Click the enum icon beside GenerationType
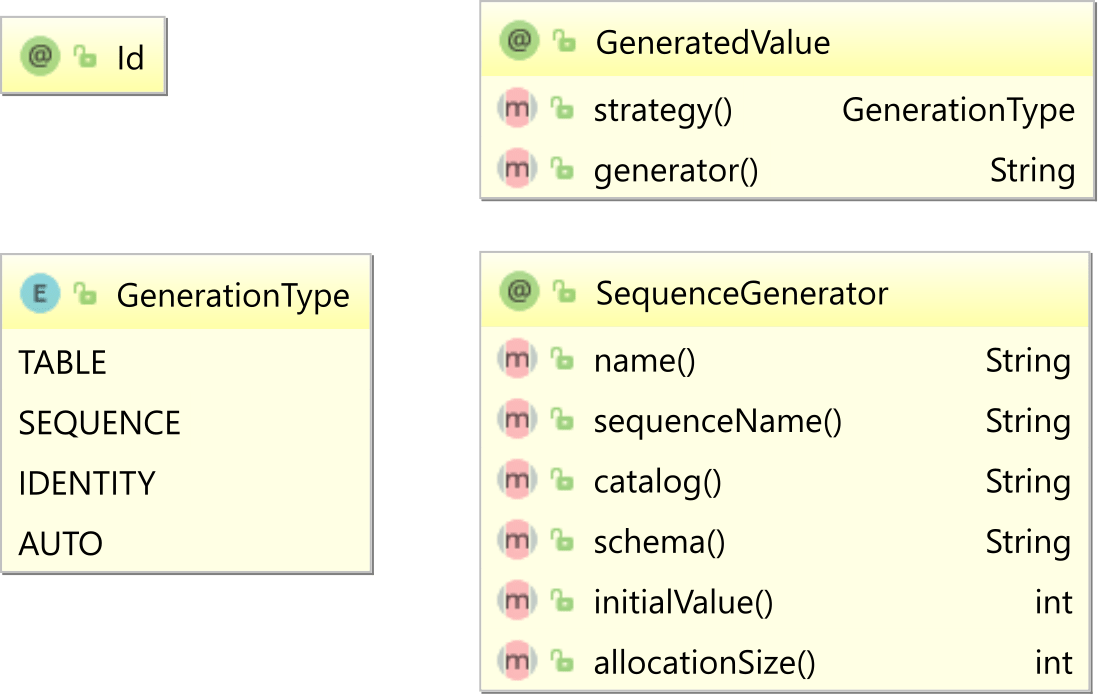 [41, 294]
